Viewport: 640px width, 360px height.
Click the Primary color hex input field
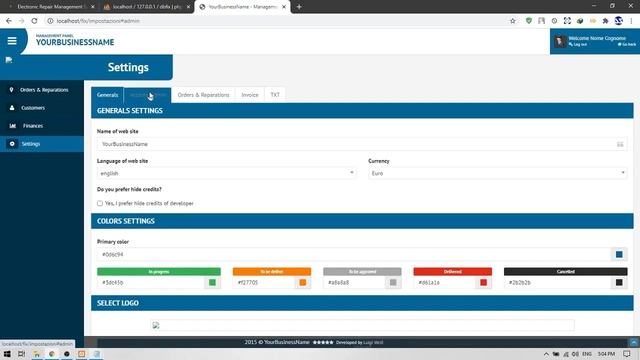[354, 254]
